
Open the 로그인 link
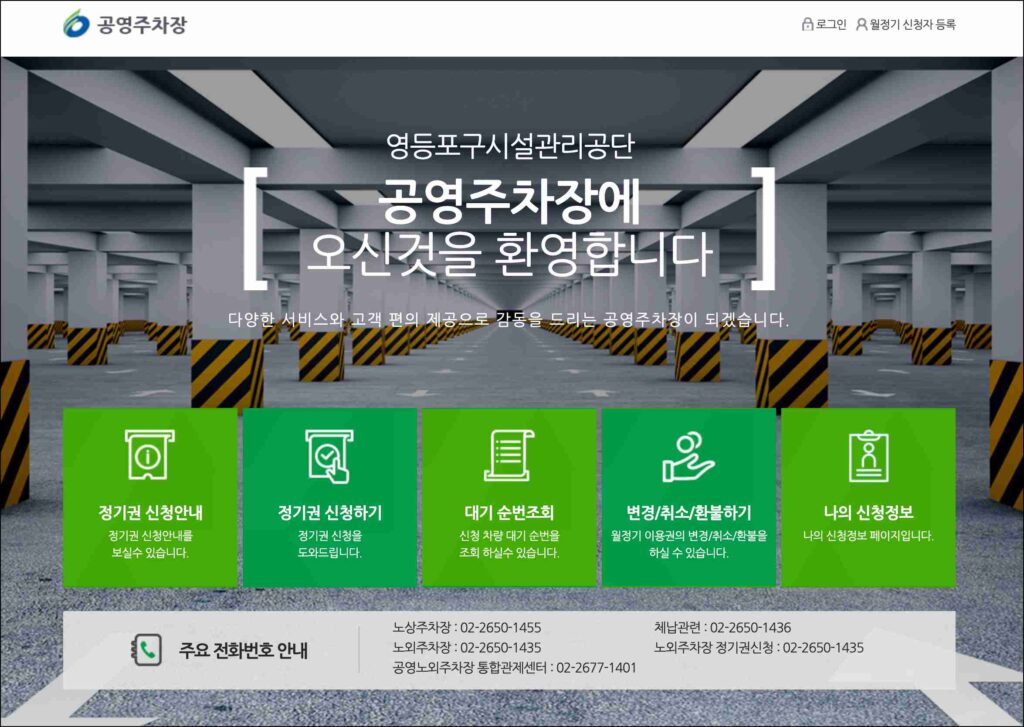(x=831, y=24)
